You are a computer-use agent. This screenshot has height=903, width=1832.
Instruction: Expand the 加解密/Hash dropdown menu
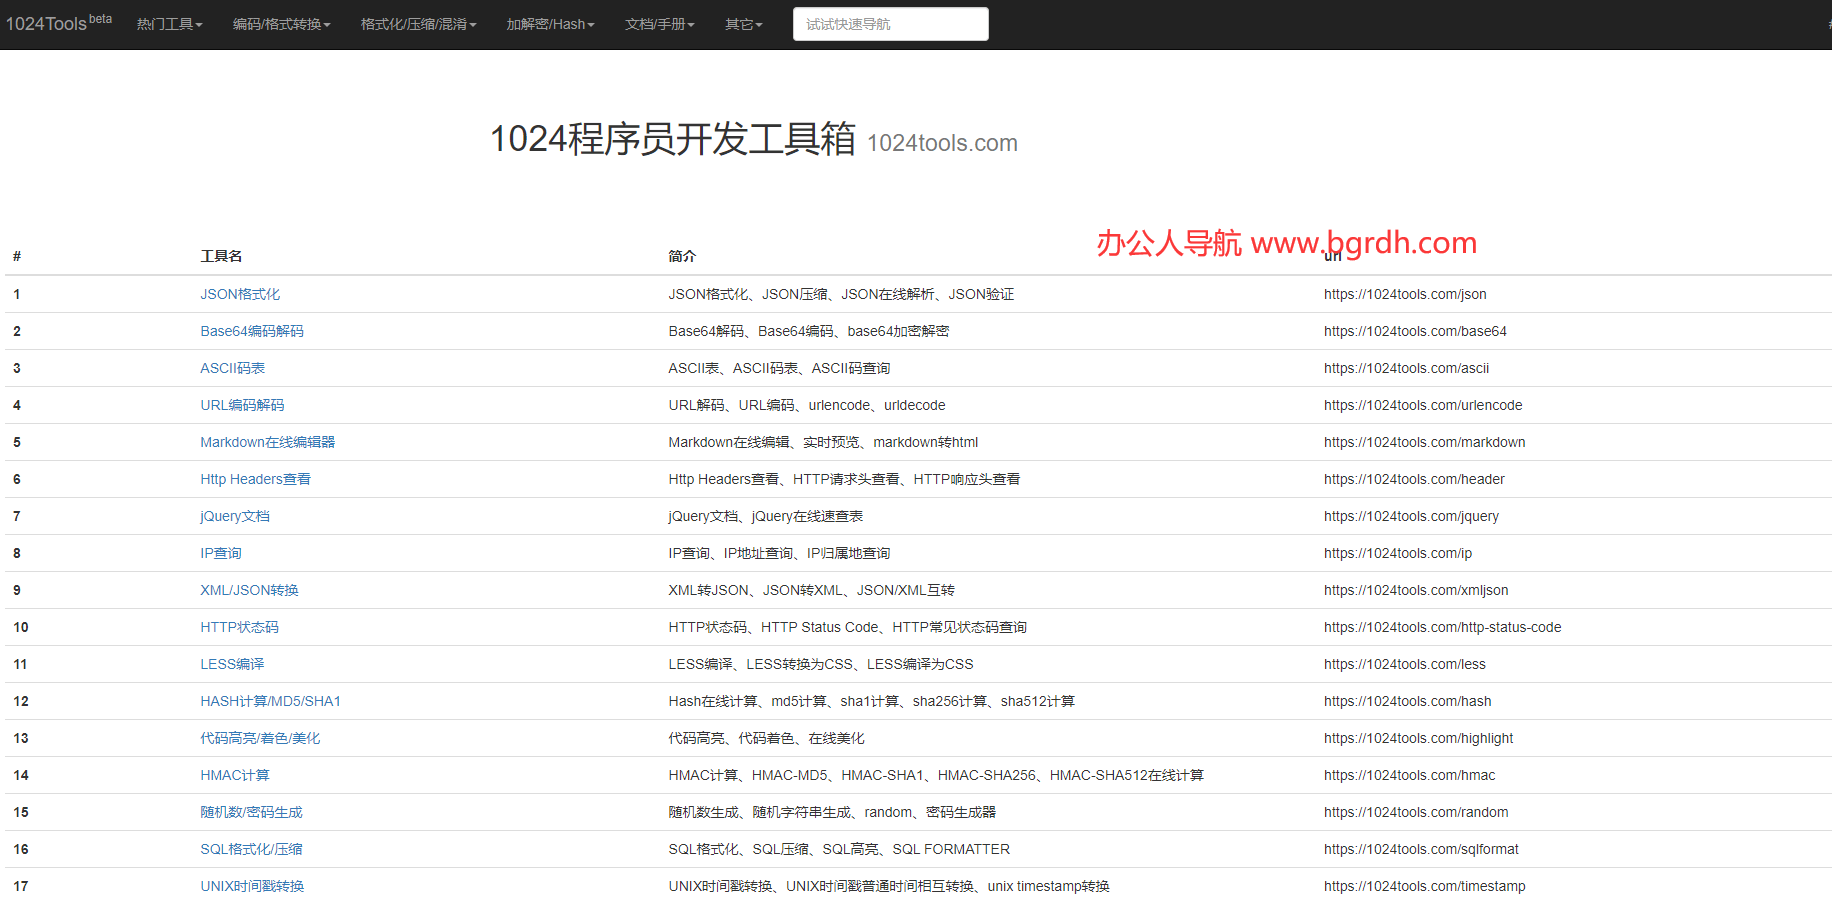[x=550, y=24]
